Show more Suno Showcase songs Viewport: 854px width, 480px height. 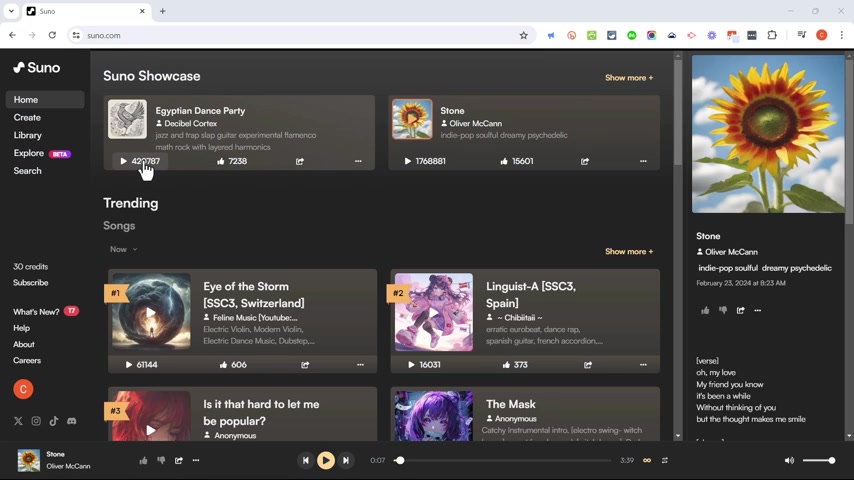629,78
